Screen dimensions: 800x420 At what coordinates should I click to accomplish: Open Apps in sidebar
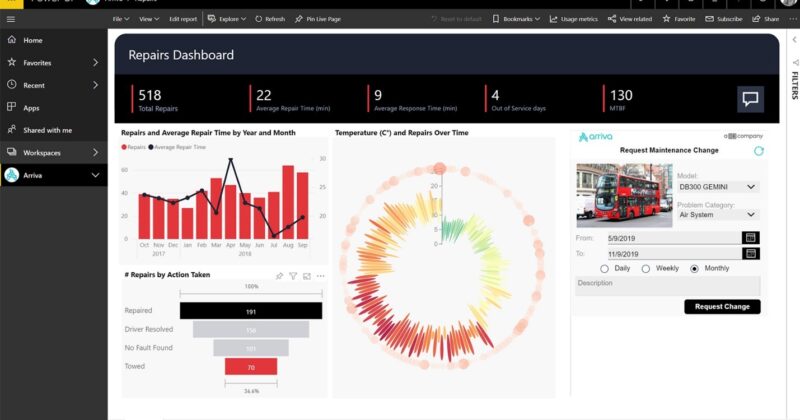(x=31, y=108)
